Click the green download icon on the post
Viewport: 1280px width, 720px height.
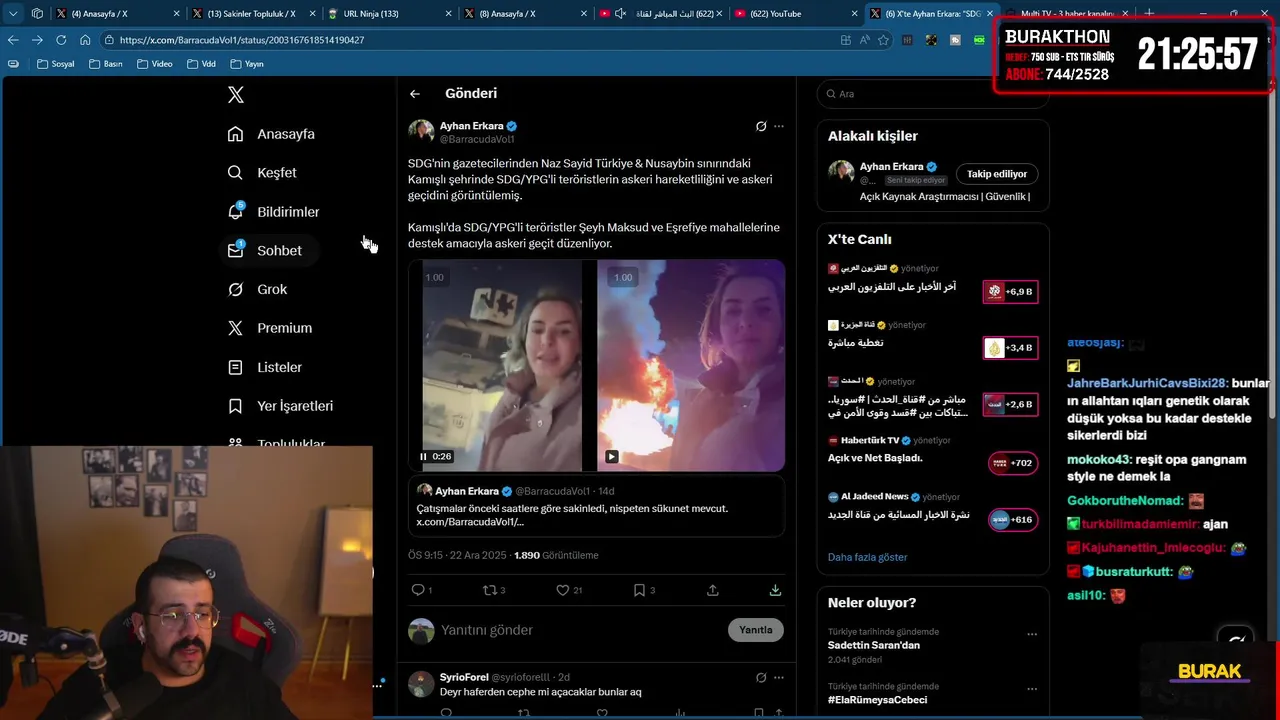click(775, 590)
